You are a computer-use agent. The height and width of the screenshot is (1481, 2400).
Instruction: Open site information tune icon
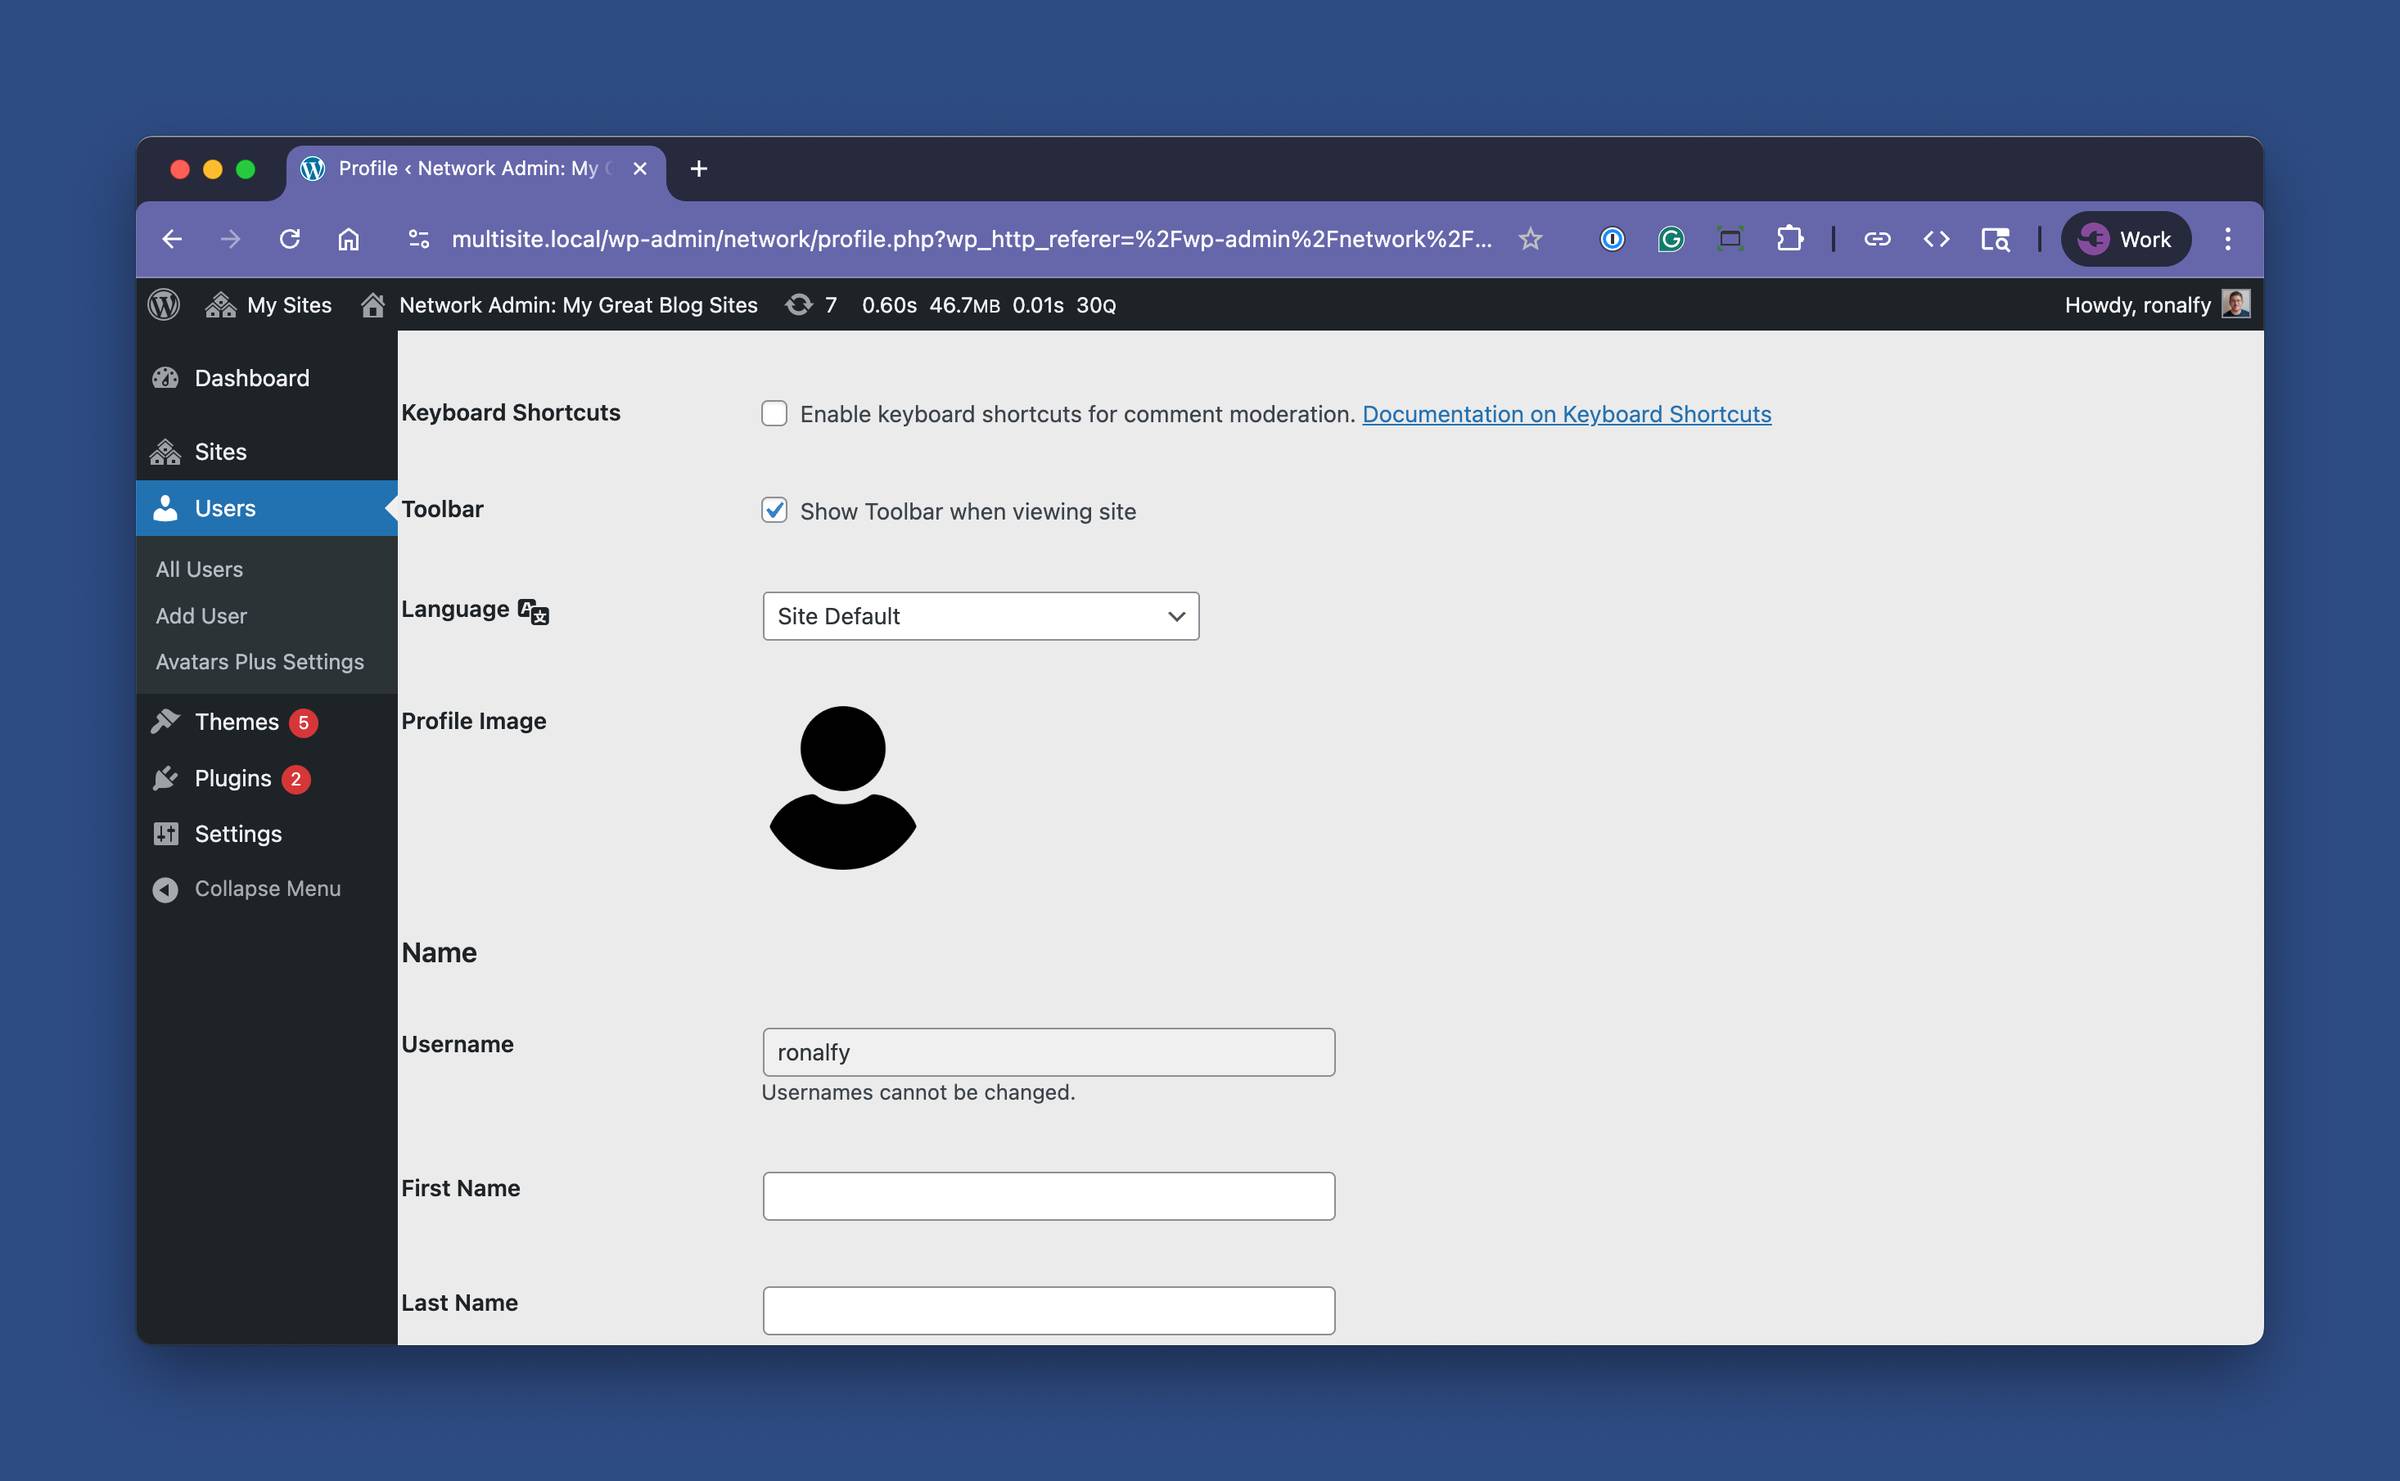pyautogui.click(x=418, y=239)
